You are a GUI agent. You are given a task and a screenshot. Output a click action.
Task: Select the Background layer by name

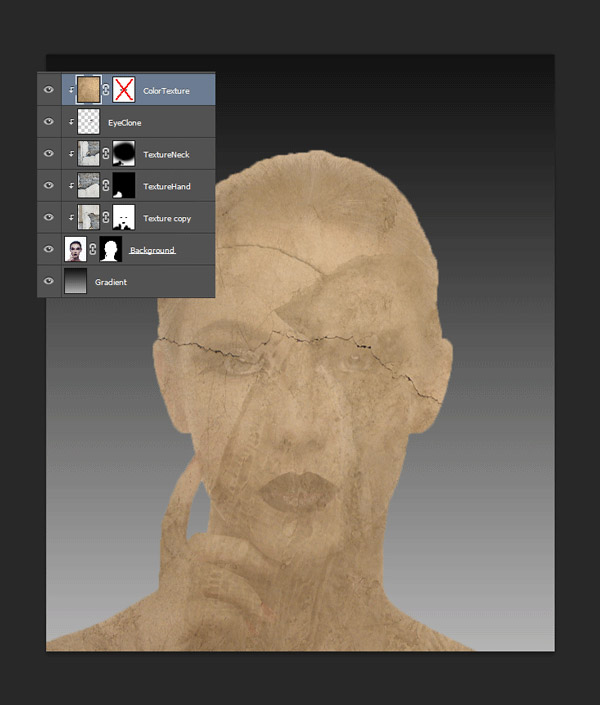click(152, 250)
